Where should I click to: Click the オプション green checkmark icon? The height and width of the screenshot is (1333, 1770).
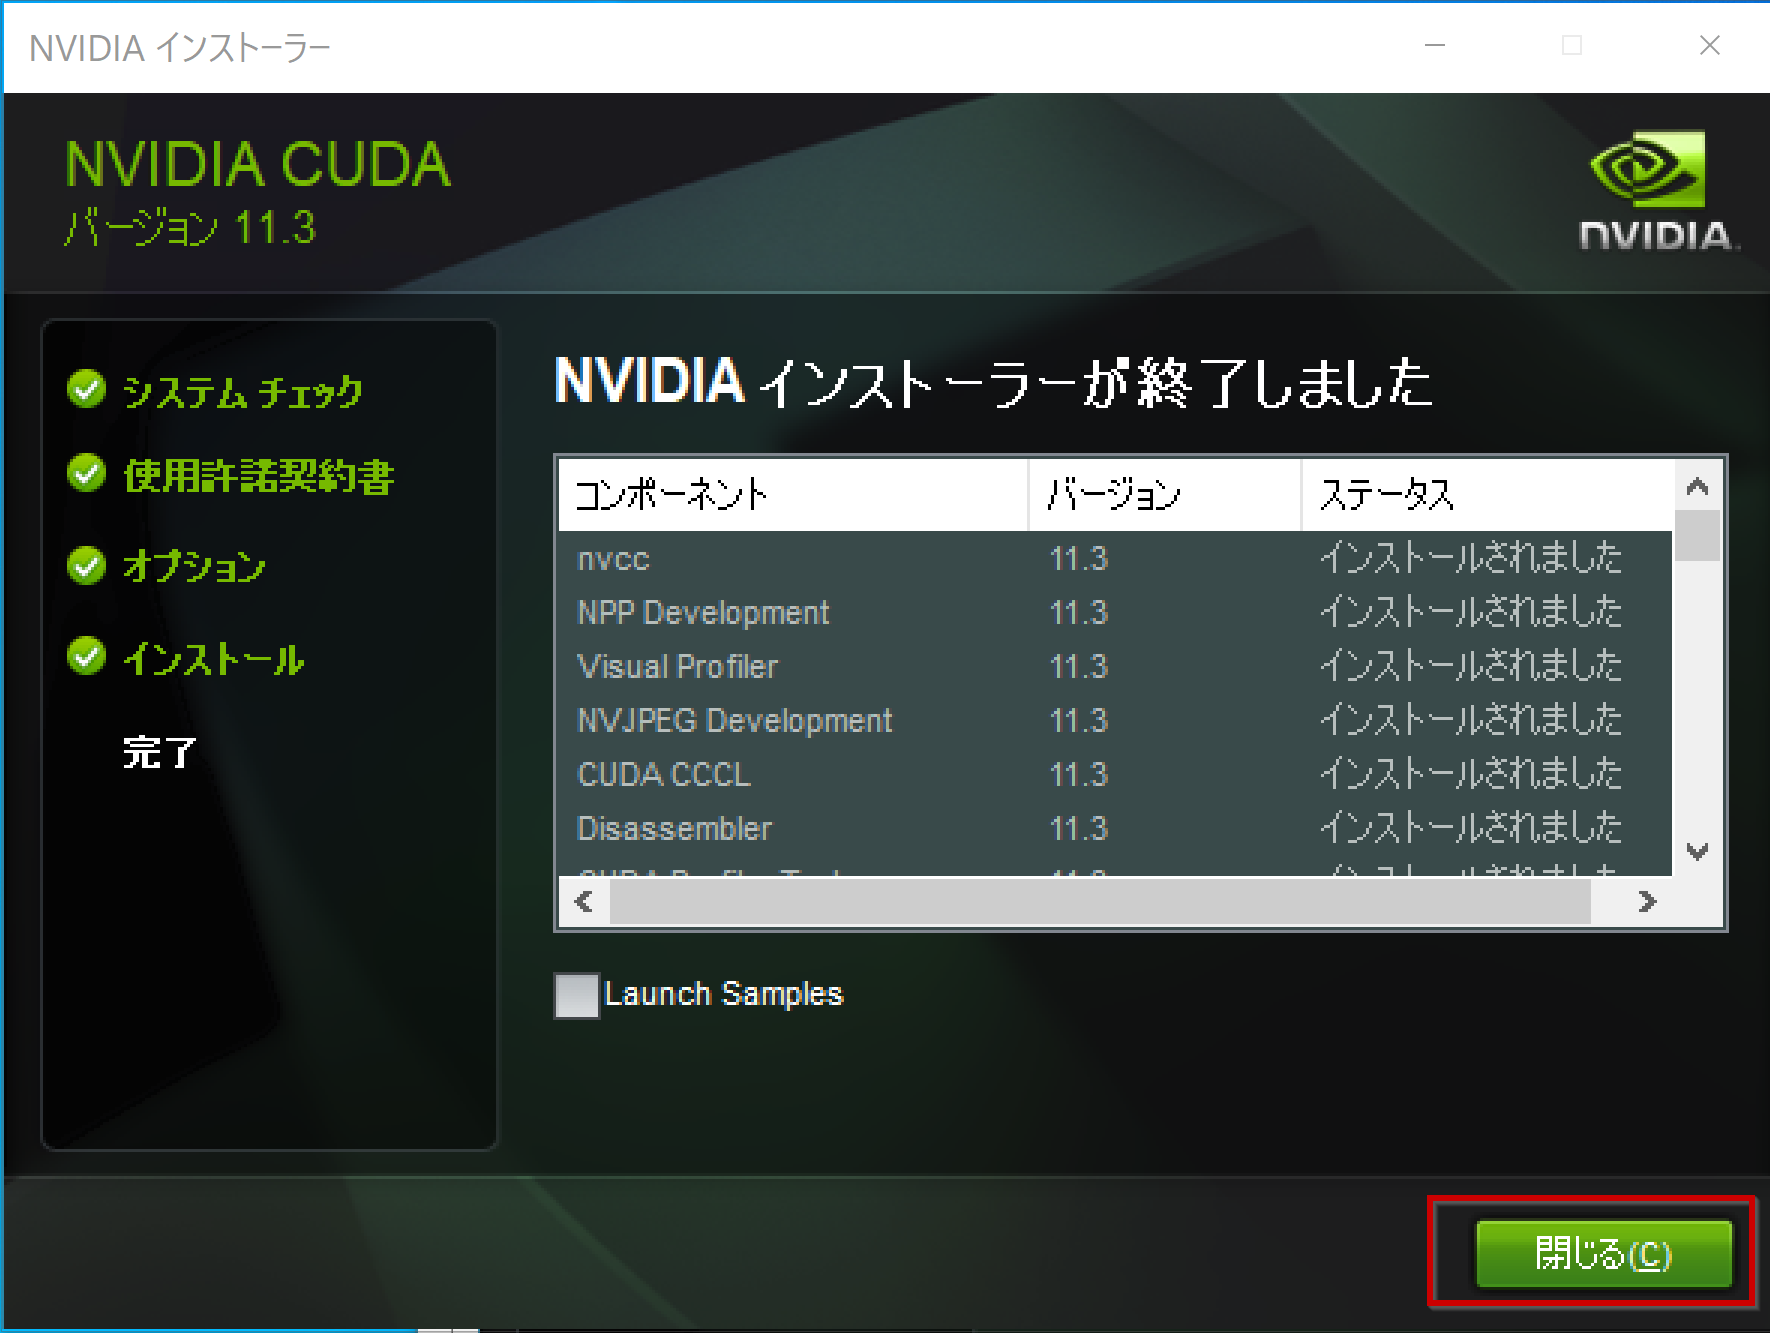pos(87,565)
